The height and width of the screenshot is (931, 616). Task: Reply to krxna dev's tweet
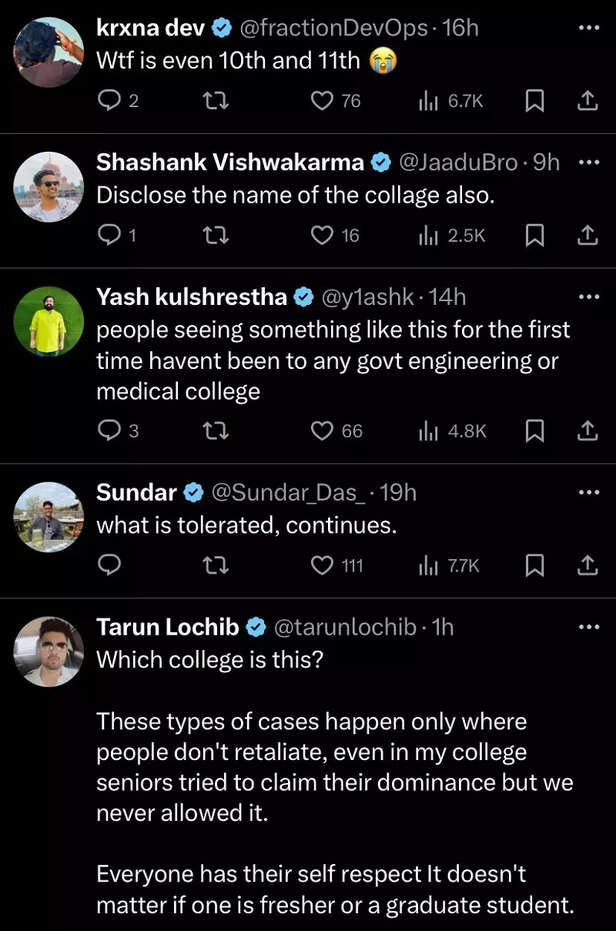click(x=109, y=100)
